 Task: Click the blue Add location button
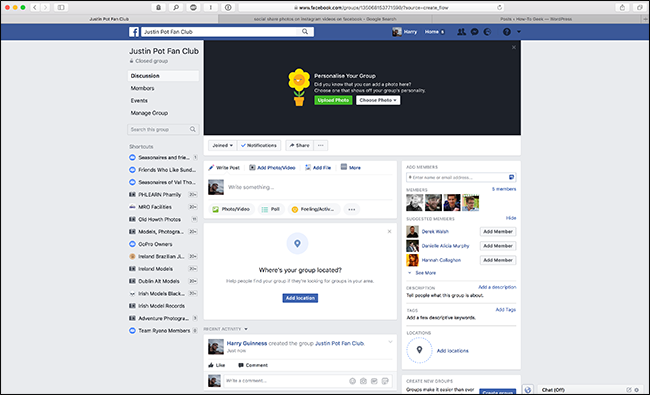click(300, 298)
